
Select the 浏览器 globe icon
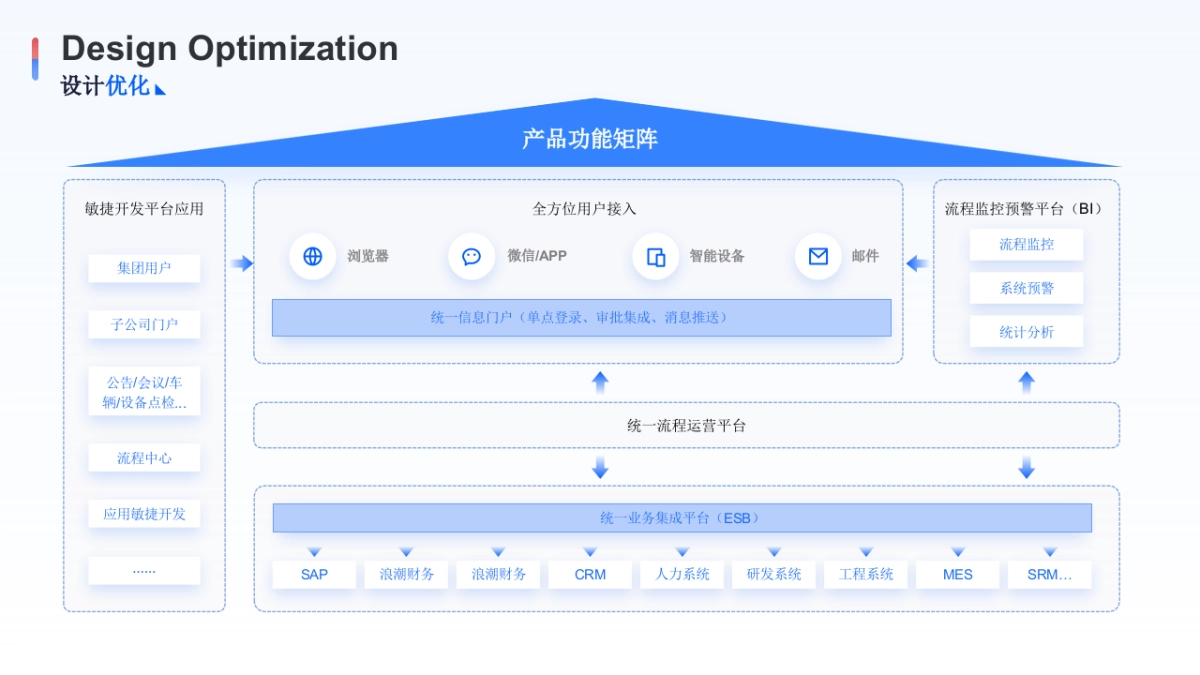pos(313,257)
